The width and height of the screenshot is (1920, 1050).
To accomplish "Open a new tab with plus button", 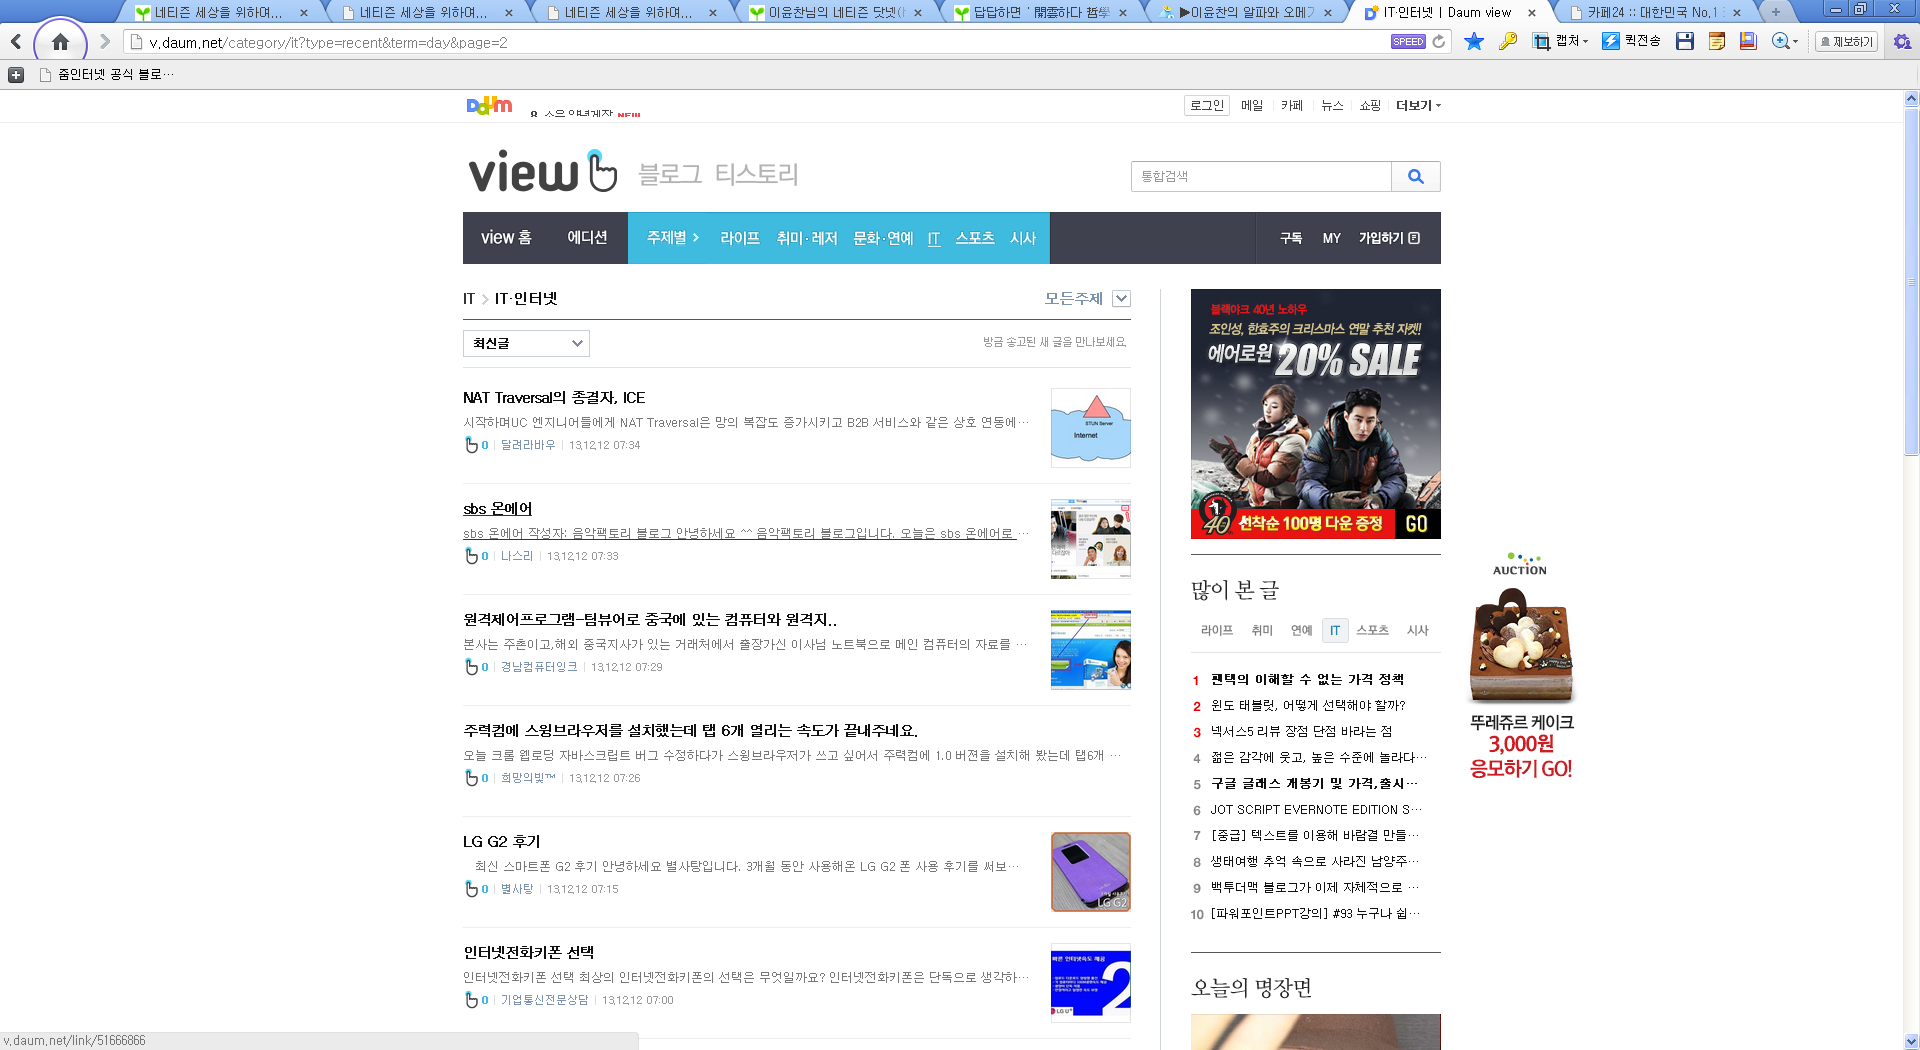I will click(1776, 13).
